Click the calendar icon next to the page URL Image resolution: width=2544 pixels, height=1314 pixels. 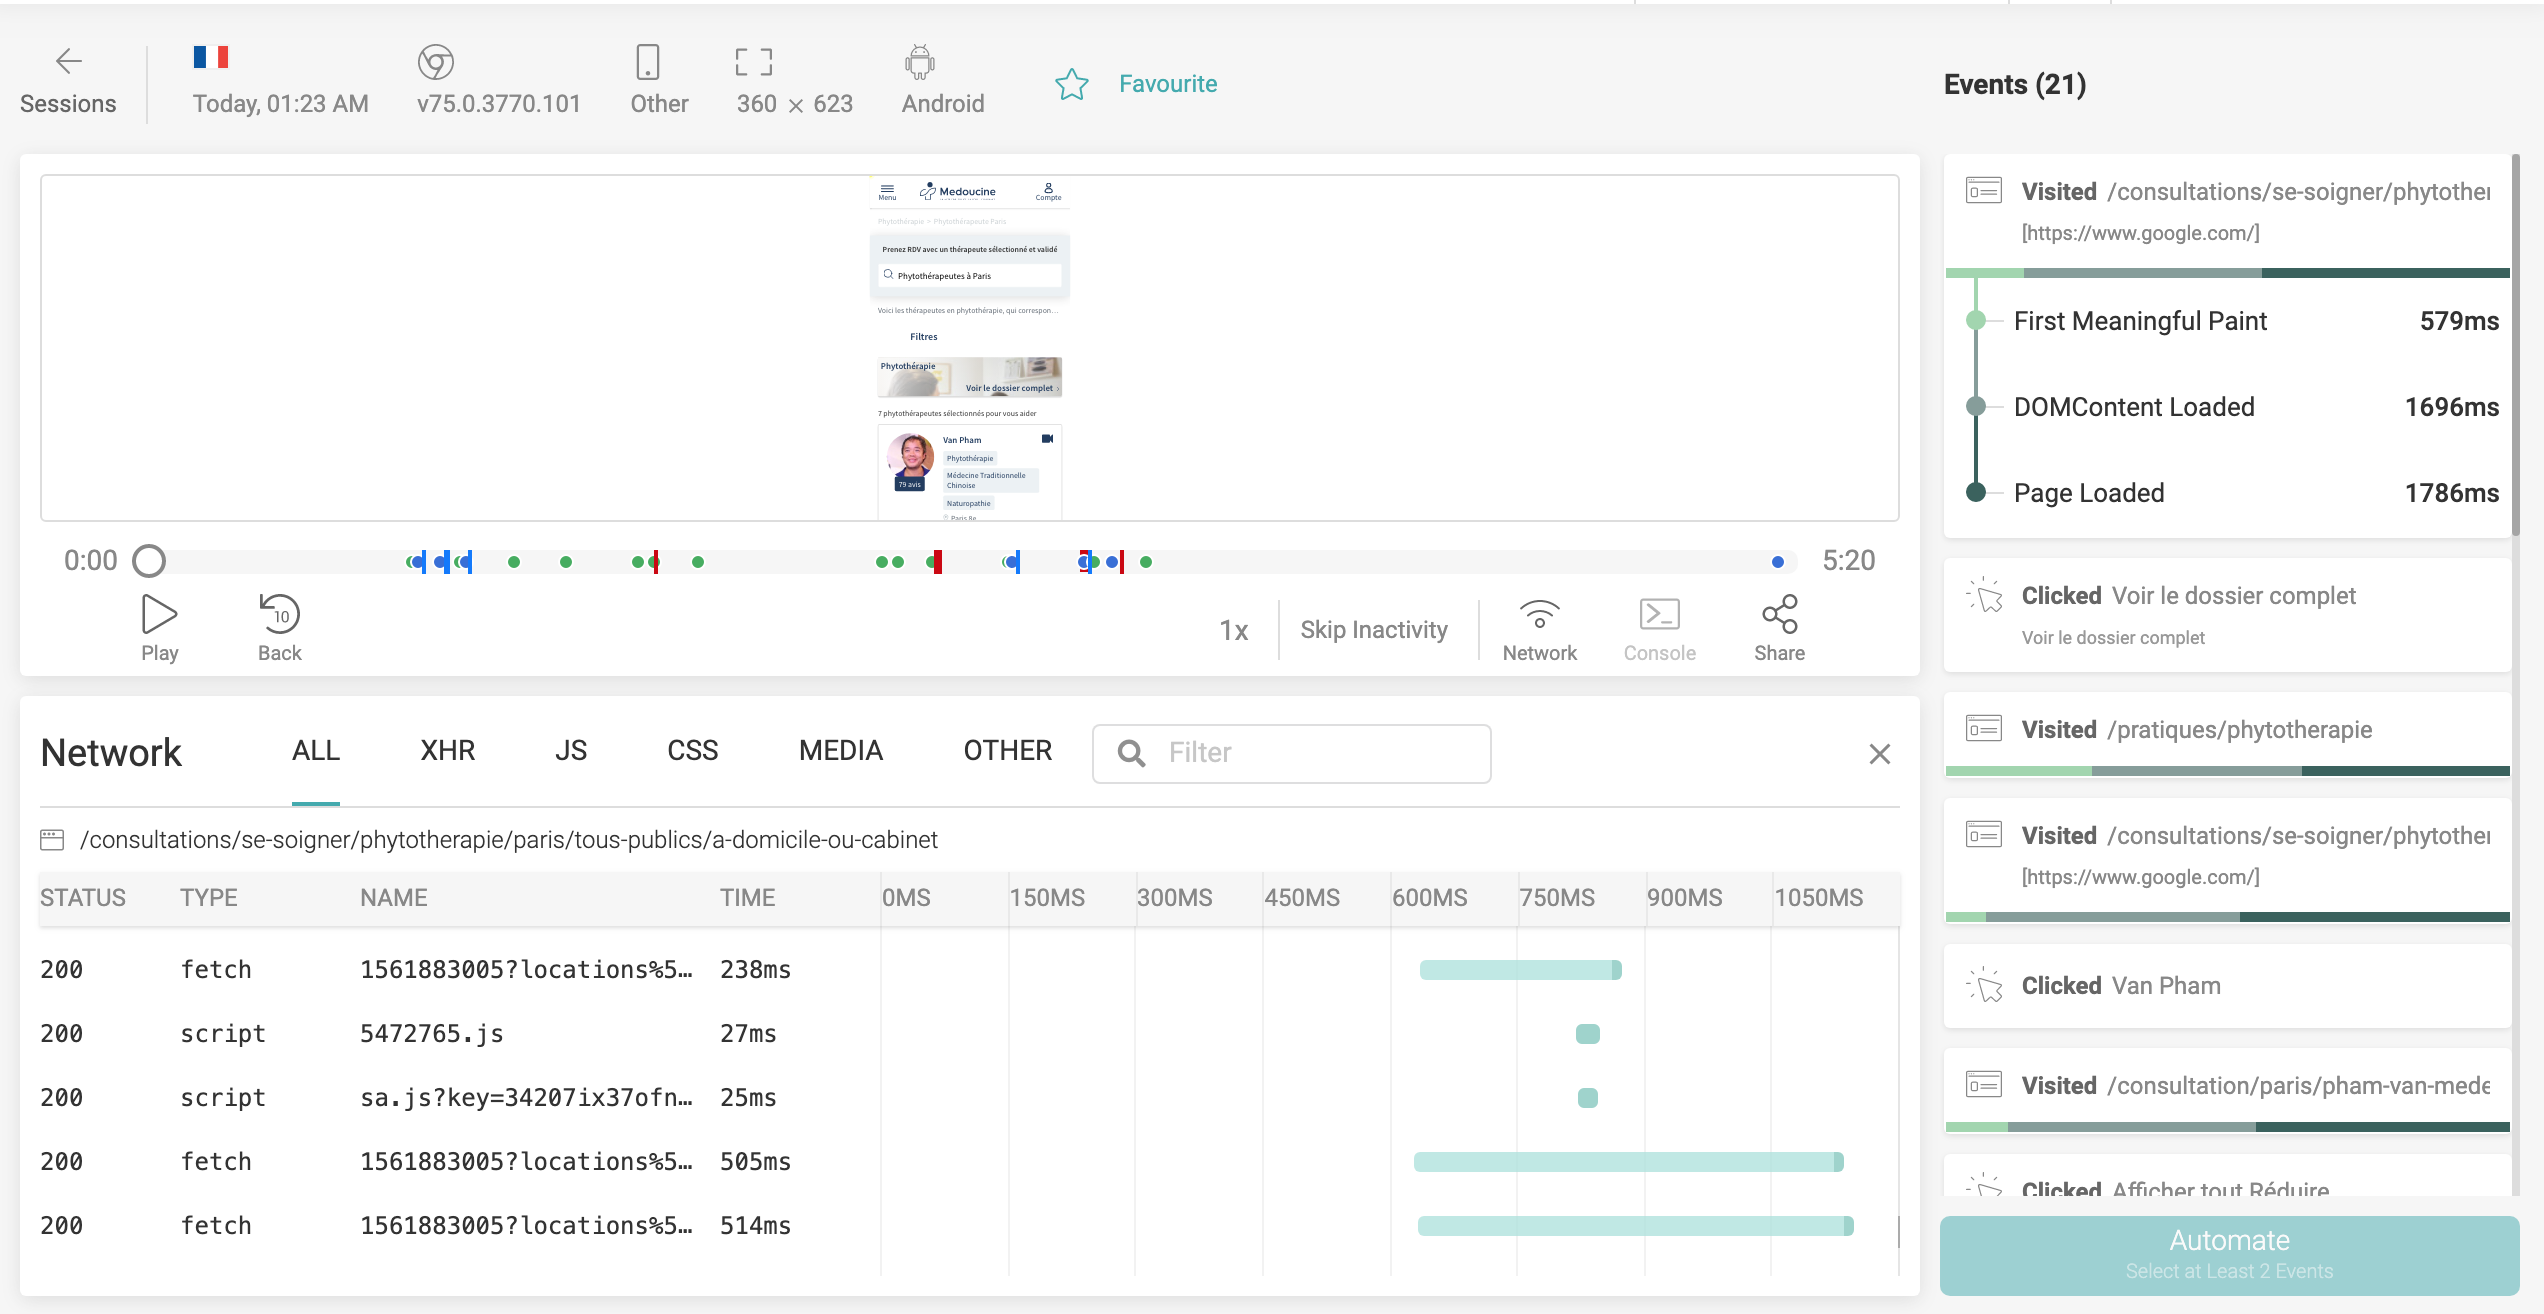(55, 839)
